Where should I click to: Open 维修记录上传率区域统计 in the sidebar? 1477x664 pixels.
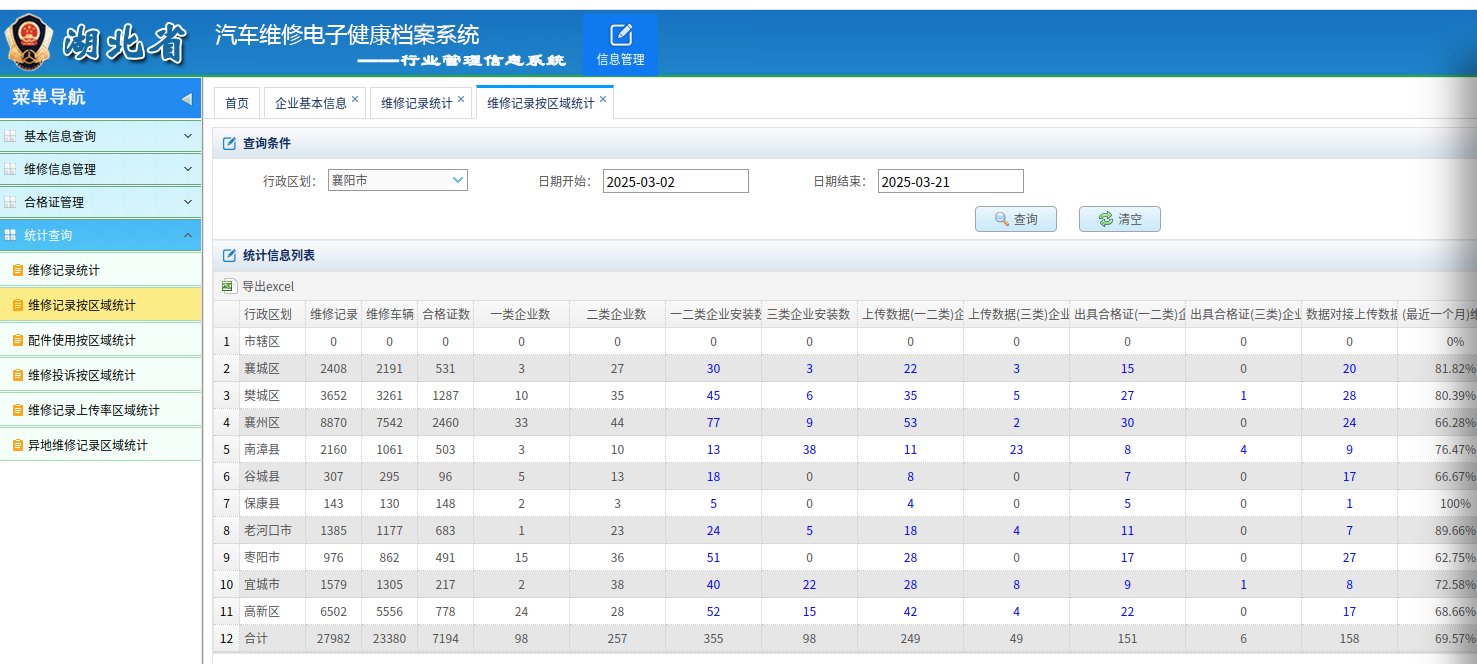pyautogui.click(x=101, y=410)
